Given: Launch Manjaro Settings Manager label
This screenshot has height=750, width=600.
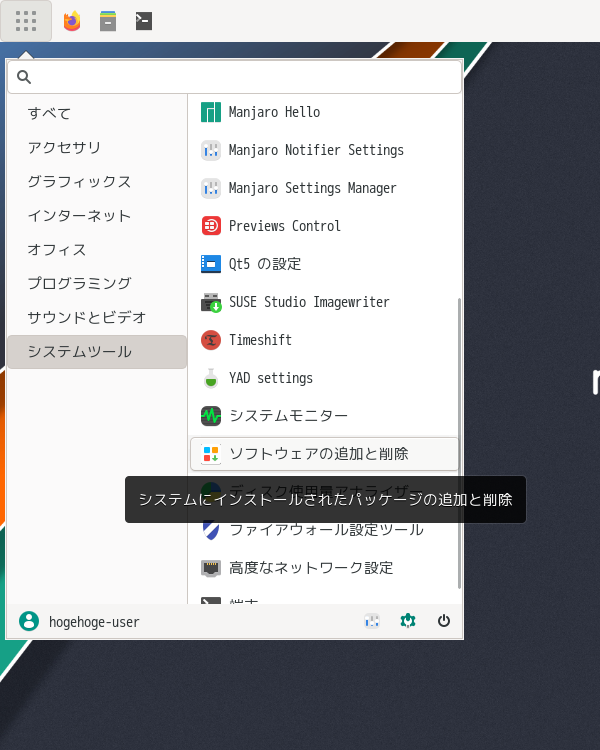Looking at the screenshot, I should pos(312,188).
